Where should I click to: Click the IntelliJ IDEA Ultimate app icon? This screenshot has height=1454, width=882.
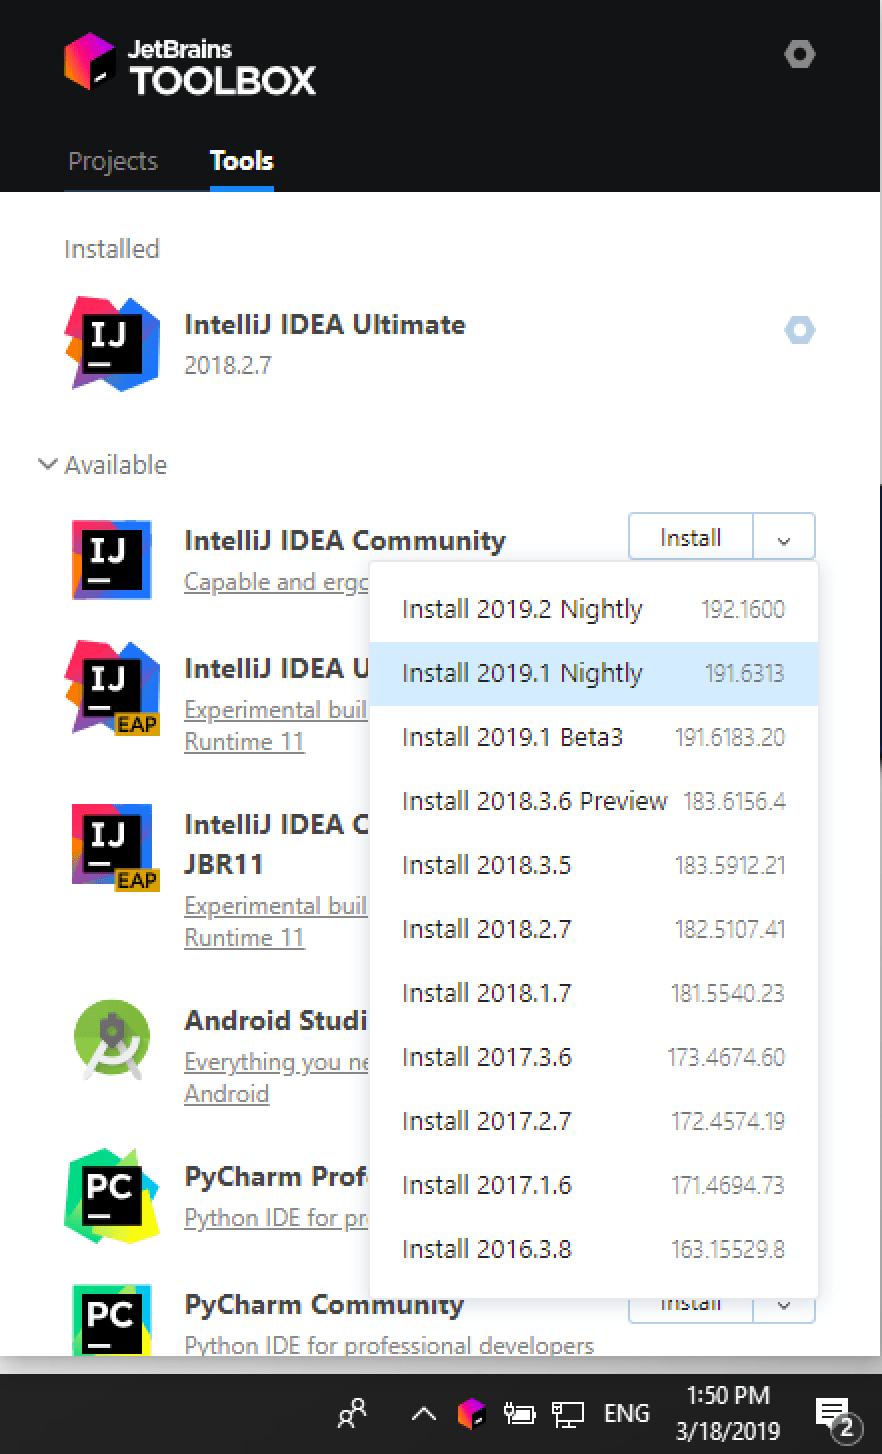point(112,343)
